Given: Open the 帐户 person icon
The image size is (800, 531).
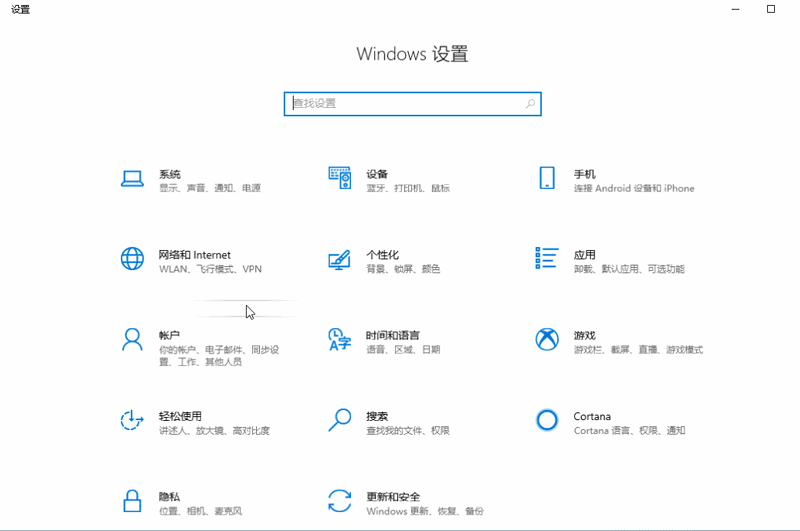Looking at the screenshot, I should pyautogui.click(x=132, y=340).
